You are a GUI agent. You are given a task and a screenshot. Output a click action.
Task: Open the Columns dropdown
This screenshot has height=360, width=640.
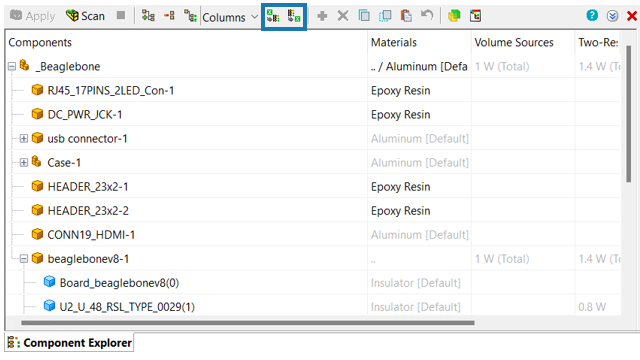[230, 17]
